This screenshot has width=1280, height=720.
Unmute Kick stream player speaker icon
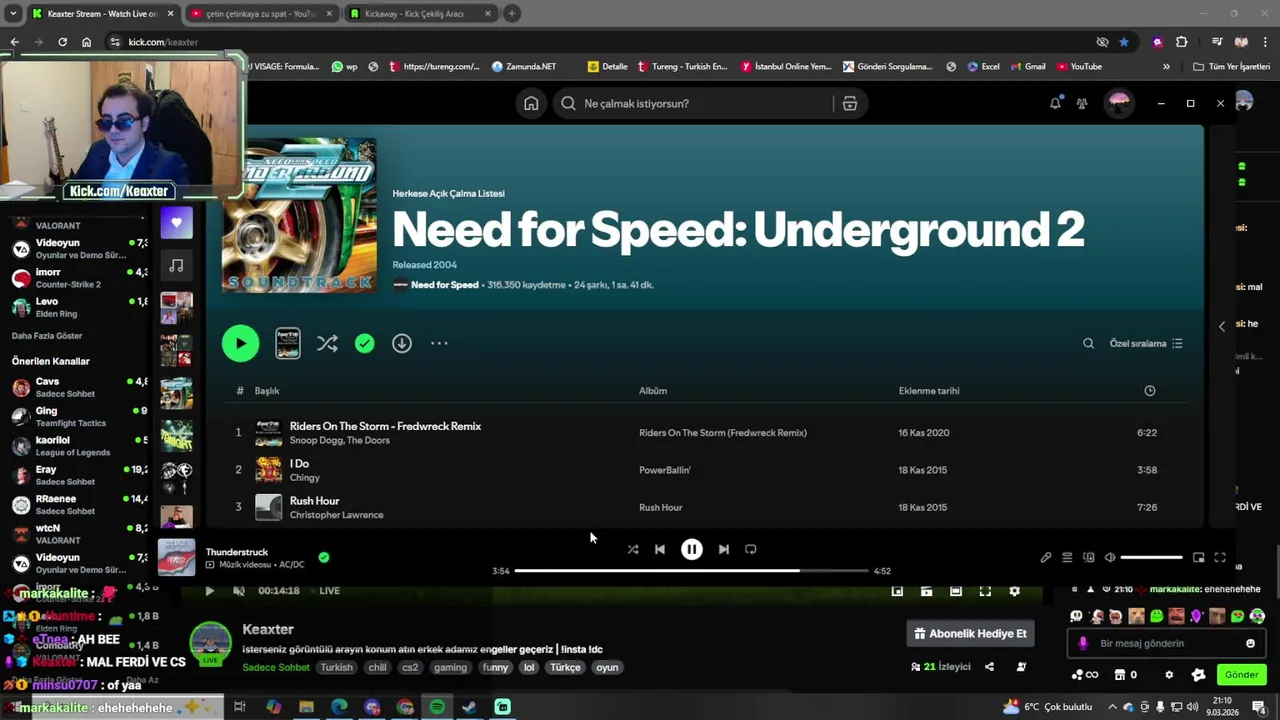pyautogui.click(x=238, y=591)
